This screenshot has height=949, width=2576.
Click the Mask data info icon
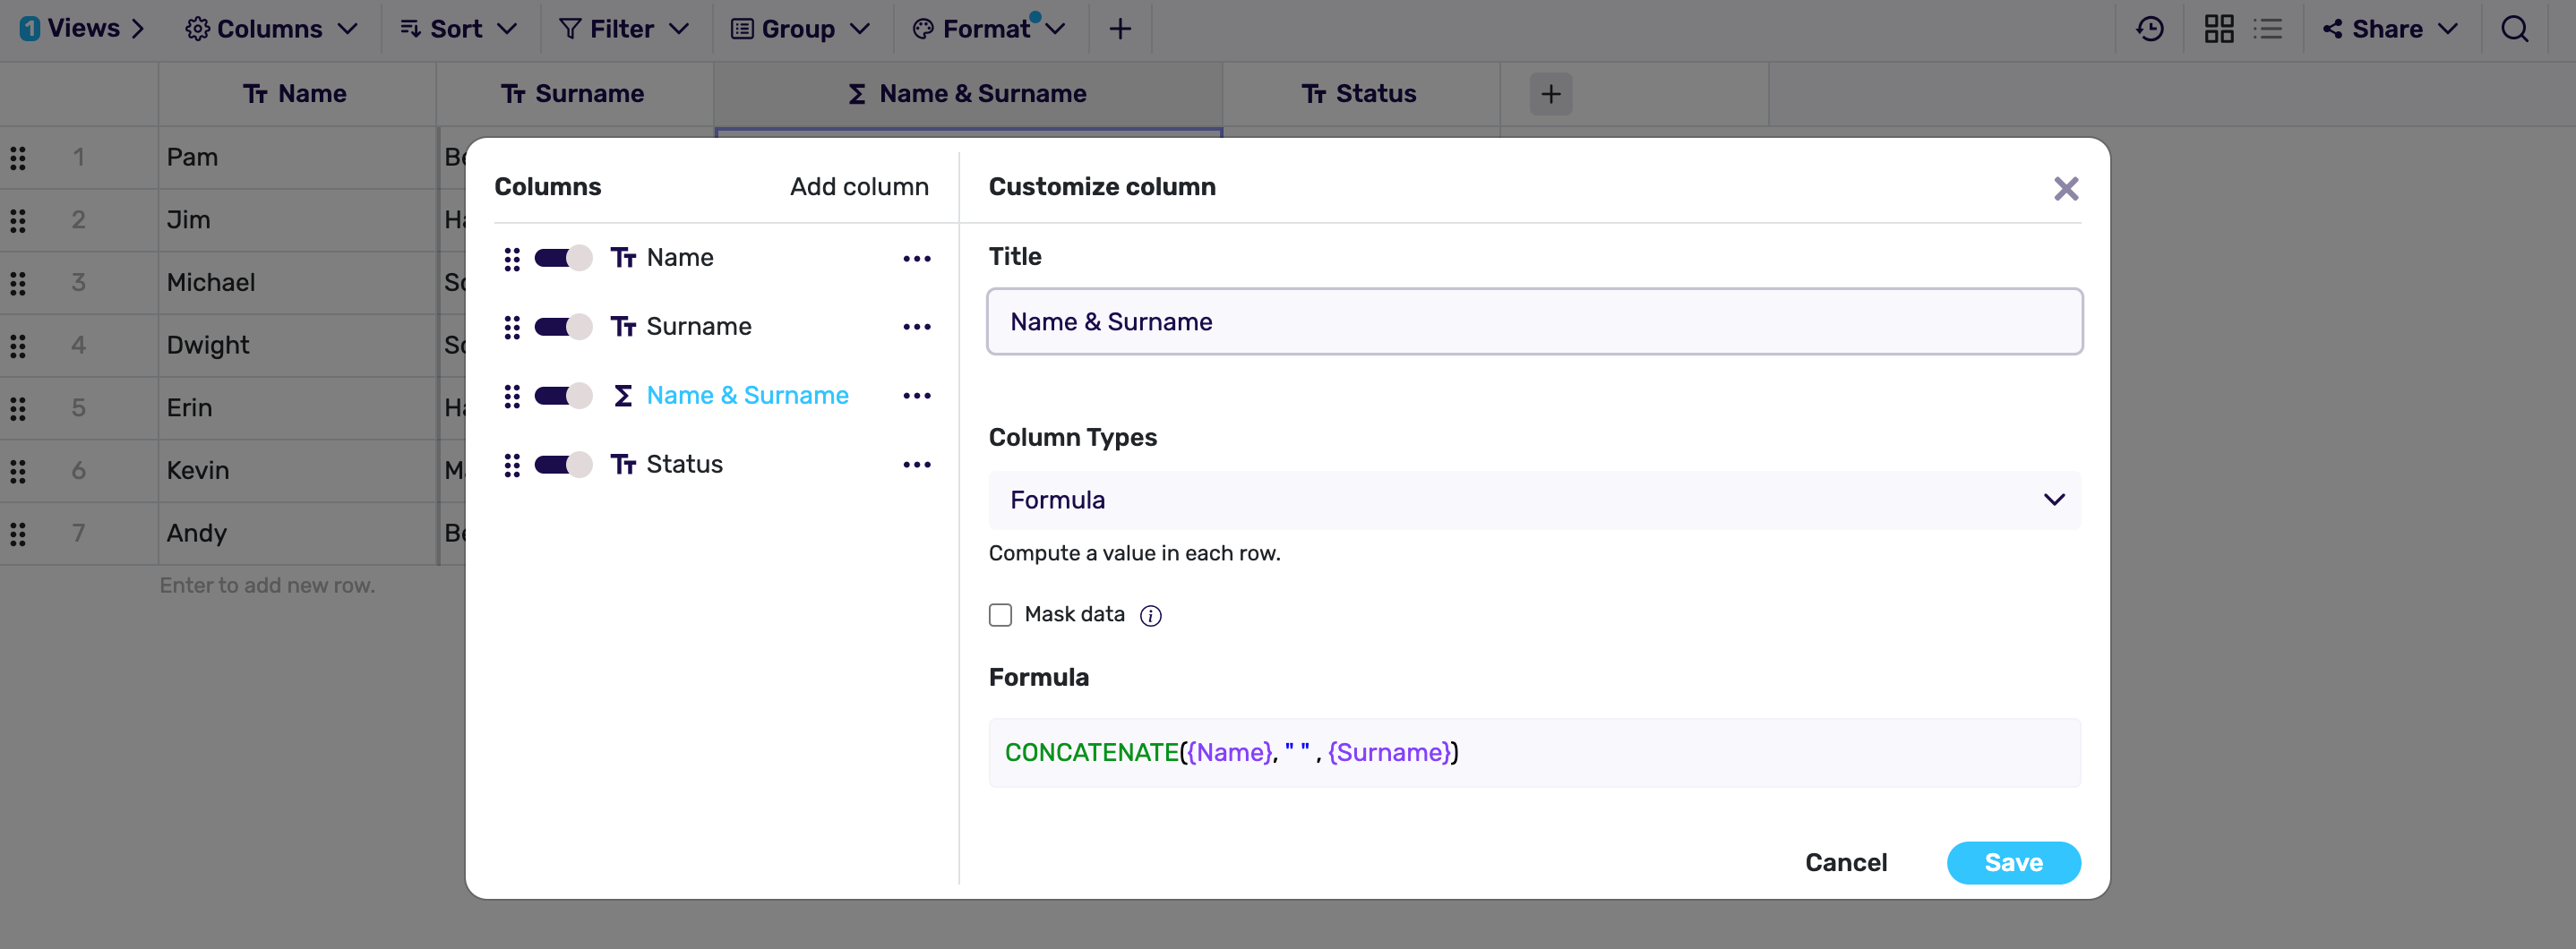pyautogui.click(x=1151, y=616)
